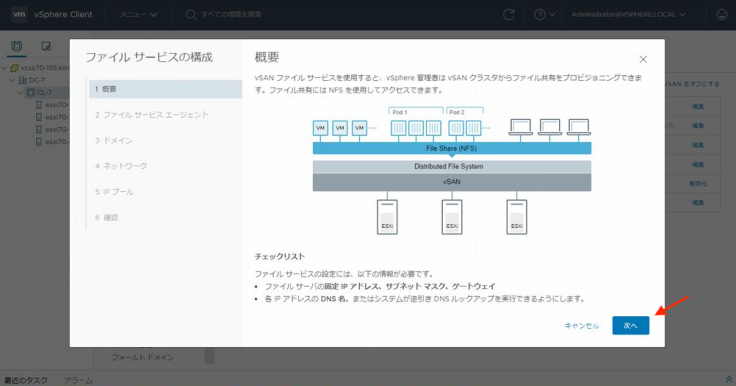
Task: Select the DC-7 datacenter in tree
Action: (x=37, y=80)
